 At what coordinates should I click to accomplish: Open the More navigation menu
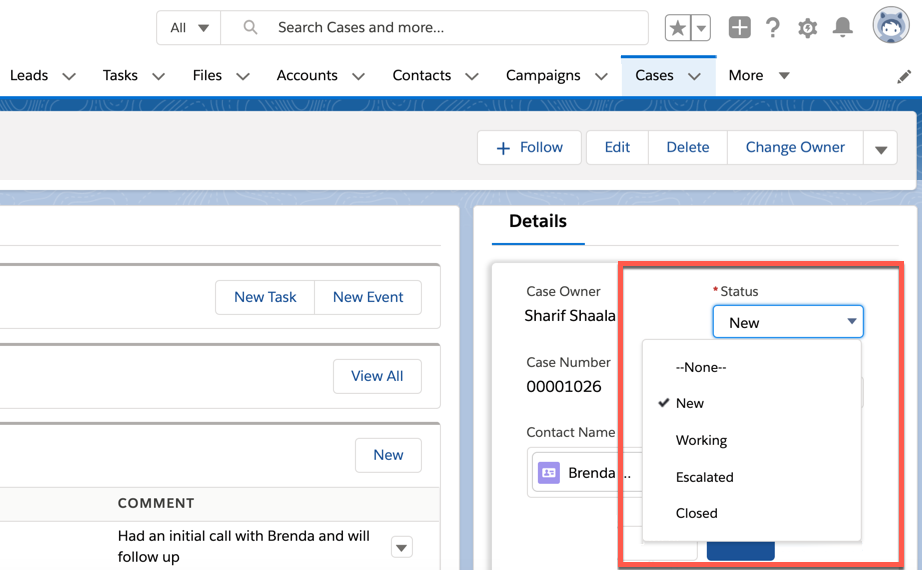pyautogui.click(x=759, y=76)
